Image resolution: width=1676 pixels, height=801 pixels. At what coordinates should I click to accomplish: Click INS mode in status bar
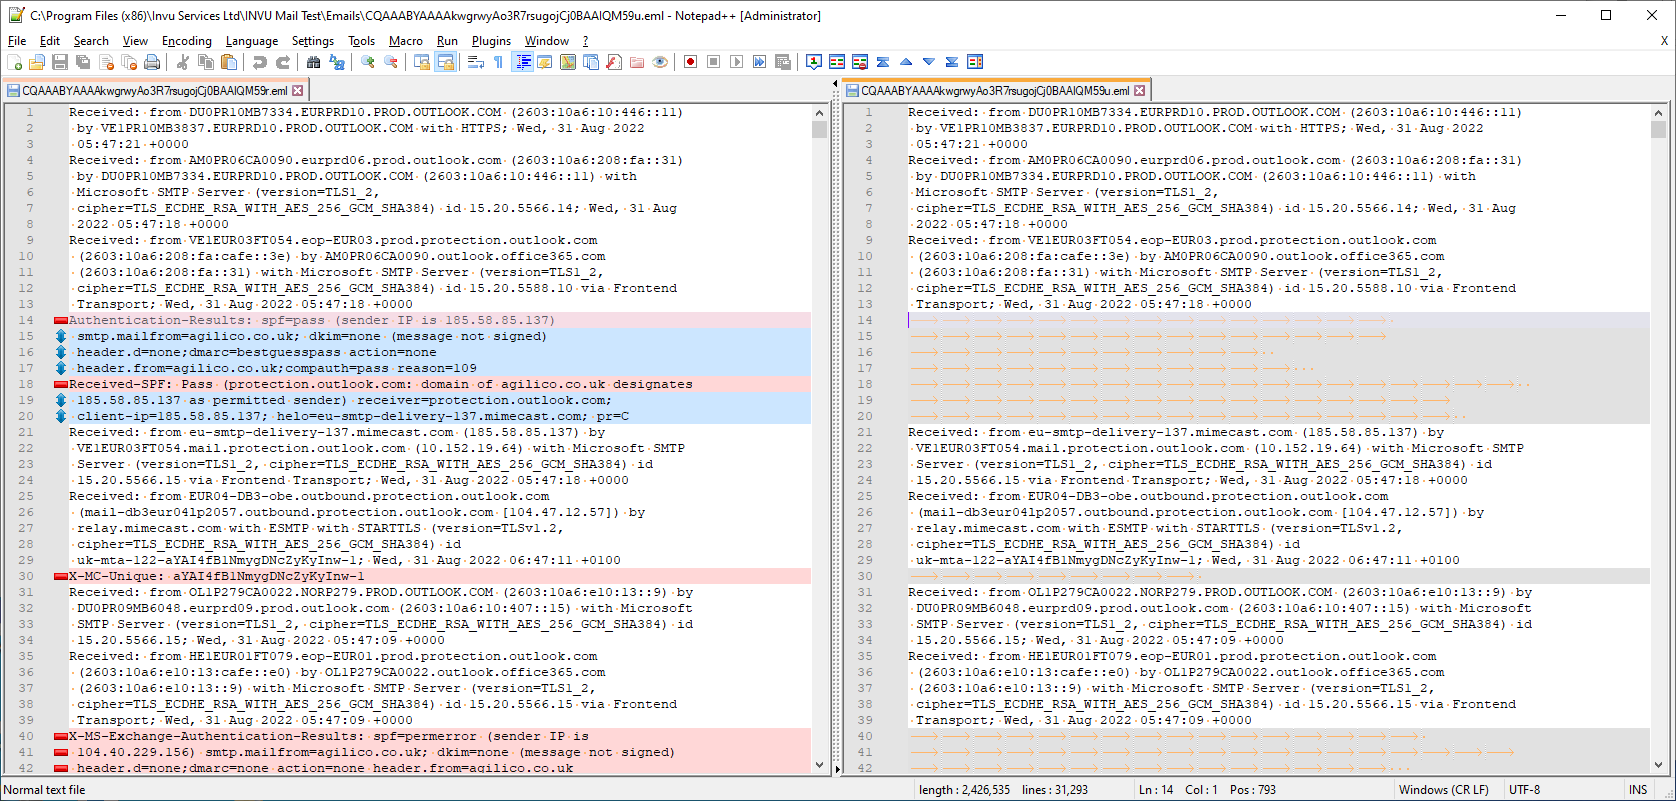tap(1638, 790)
